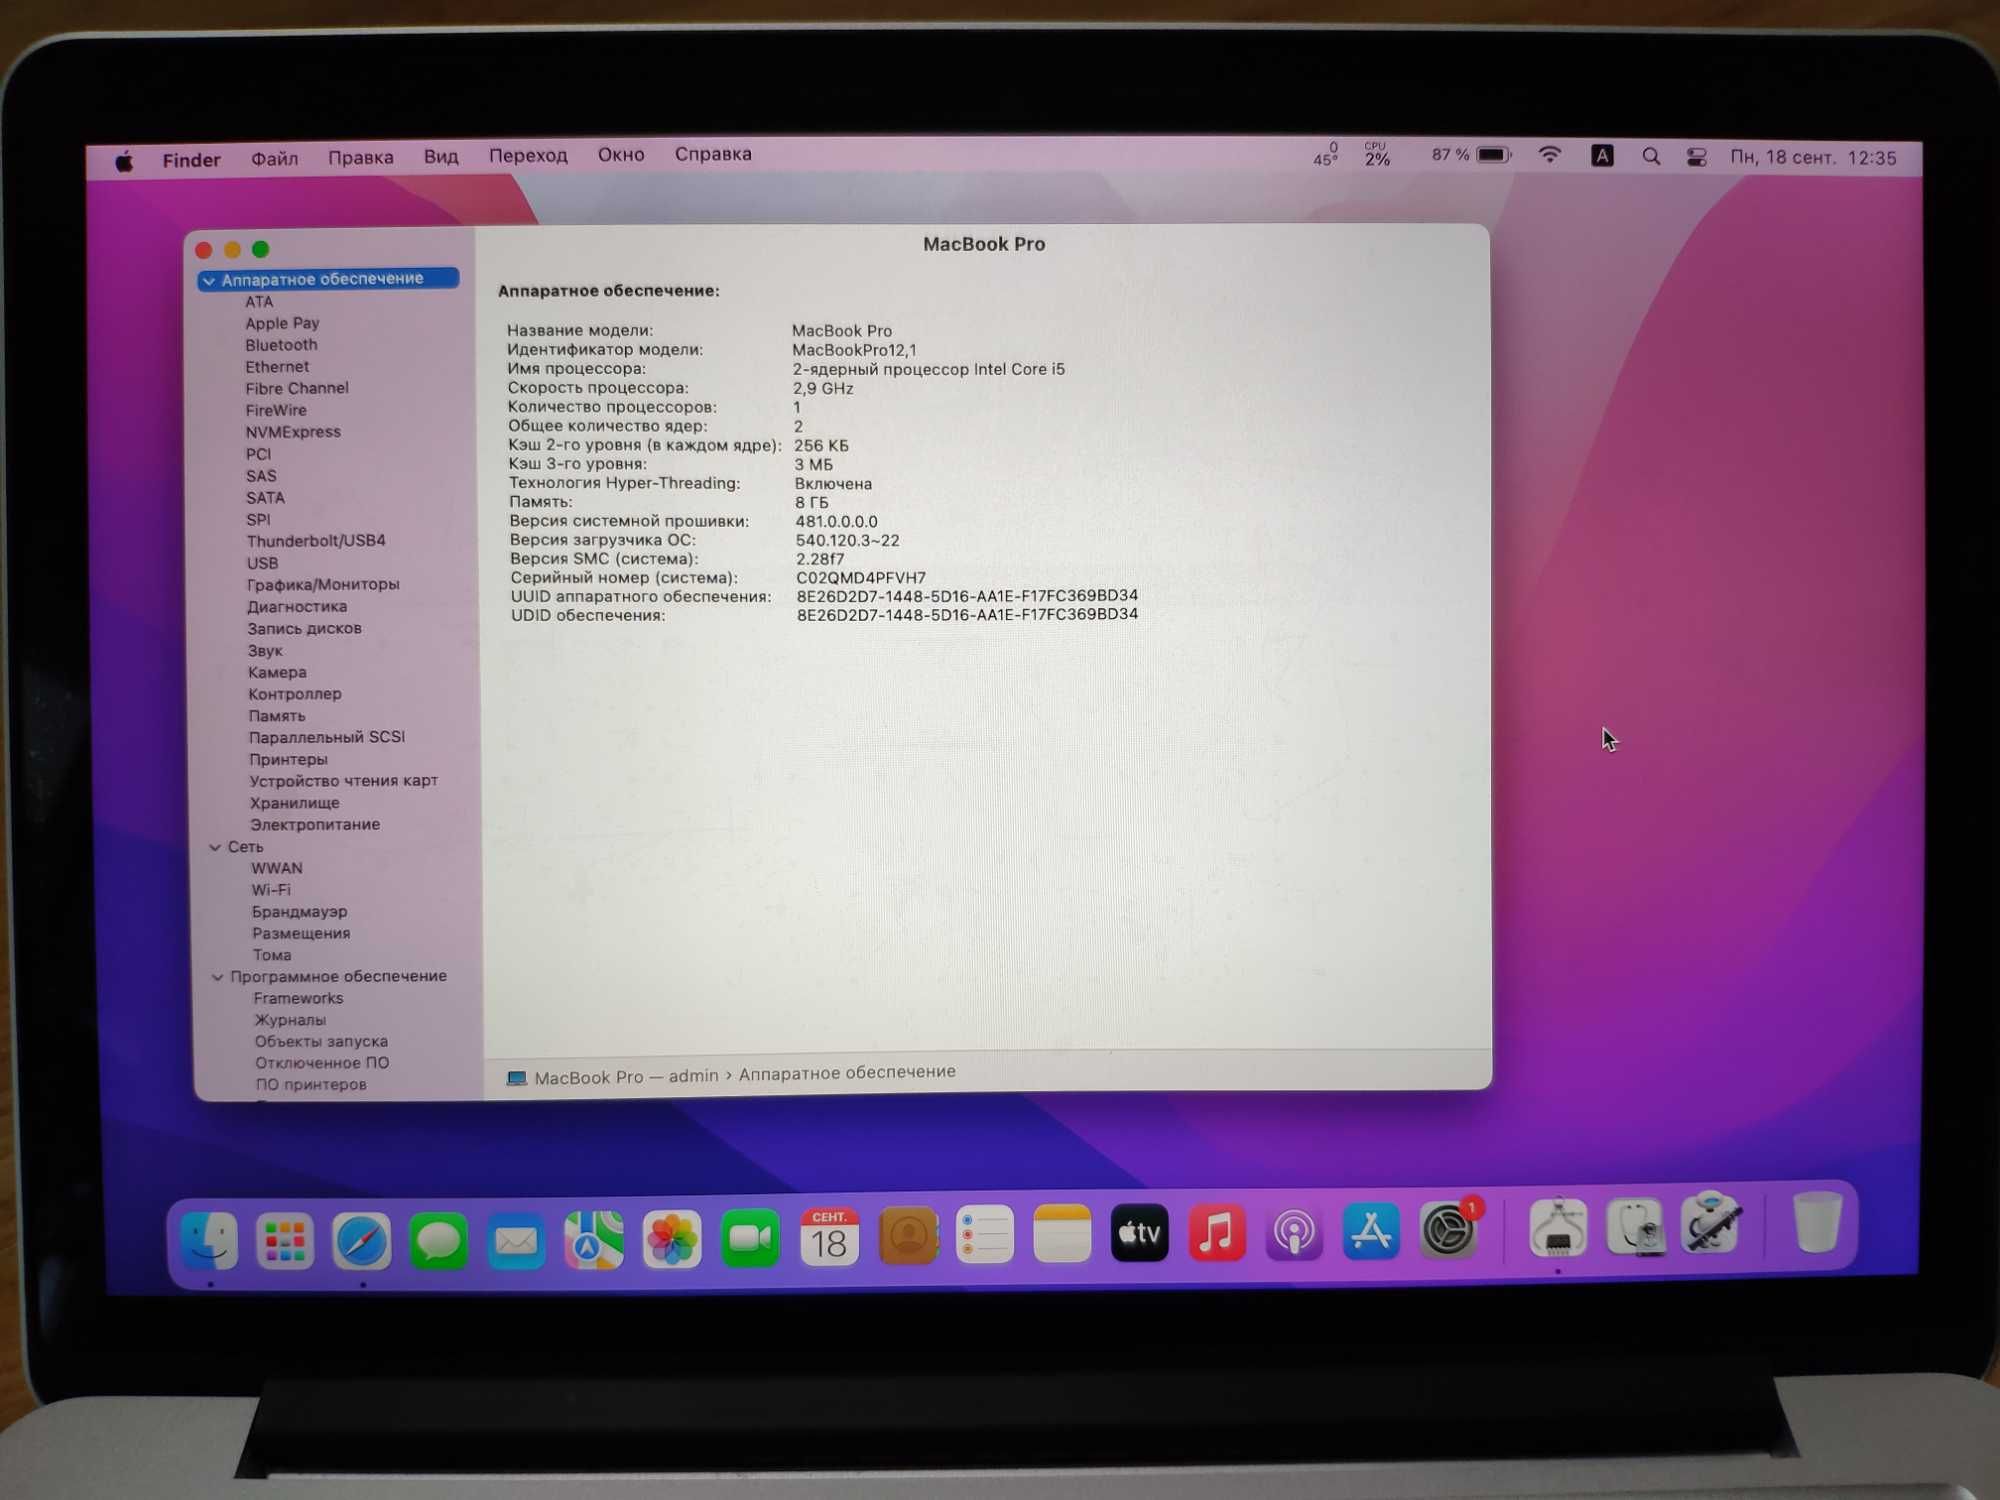The width and height of the screenshot is (2000, 1500).
Task: Select Журналы in the sidebar
Action: pos(290,1020)
